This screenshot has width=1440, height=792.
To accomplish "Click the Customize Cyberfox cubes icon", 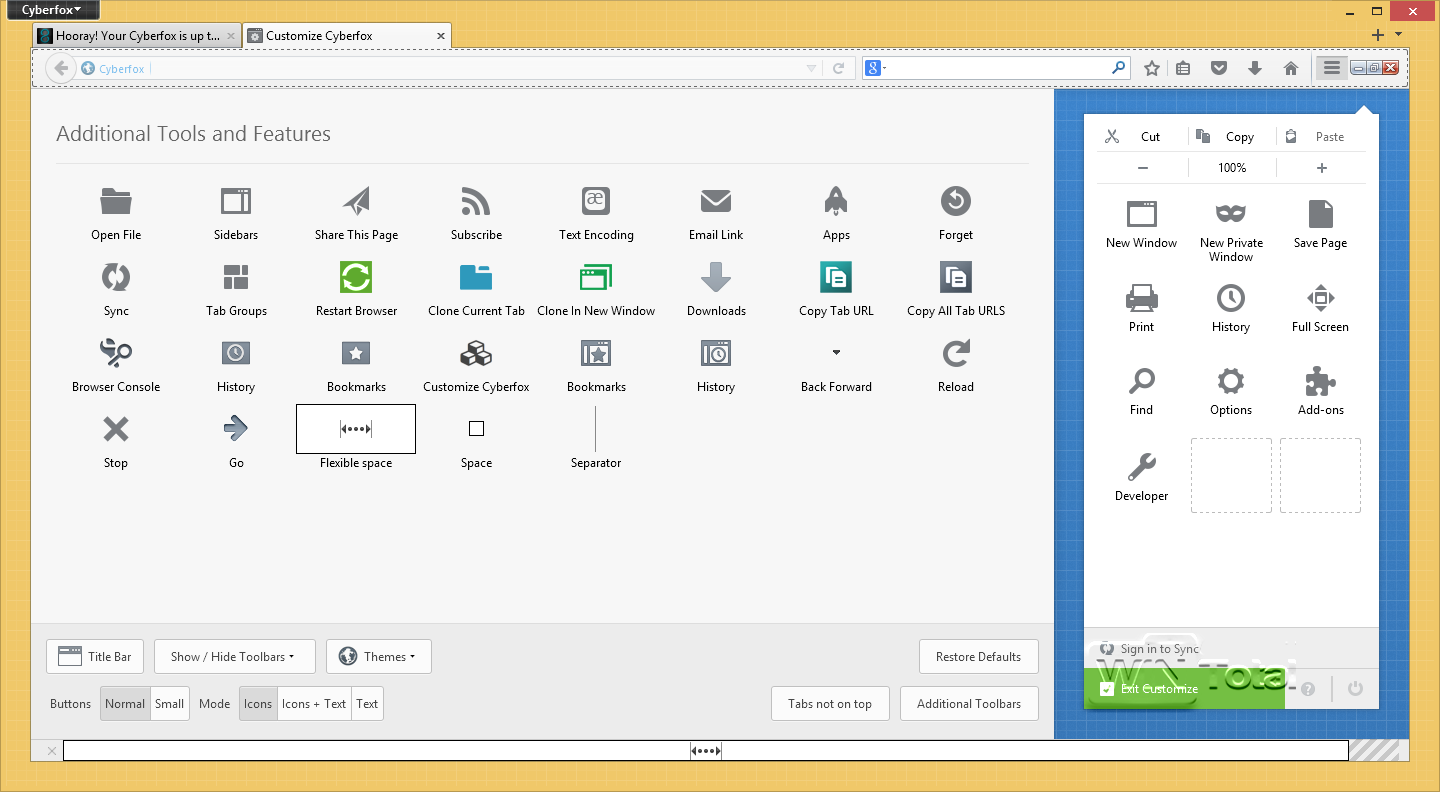I will click(476, 353).
